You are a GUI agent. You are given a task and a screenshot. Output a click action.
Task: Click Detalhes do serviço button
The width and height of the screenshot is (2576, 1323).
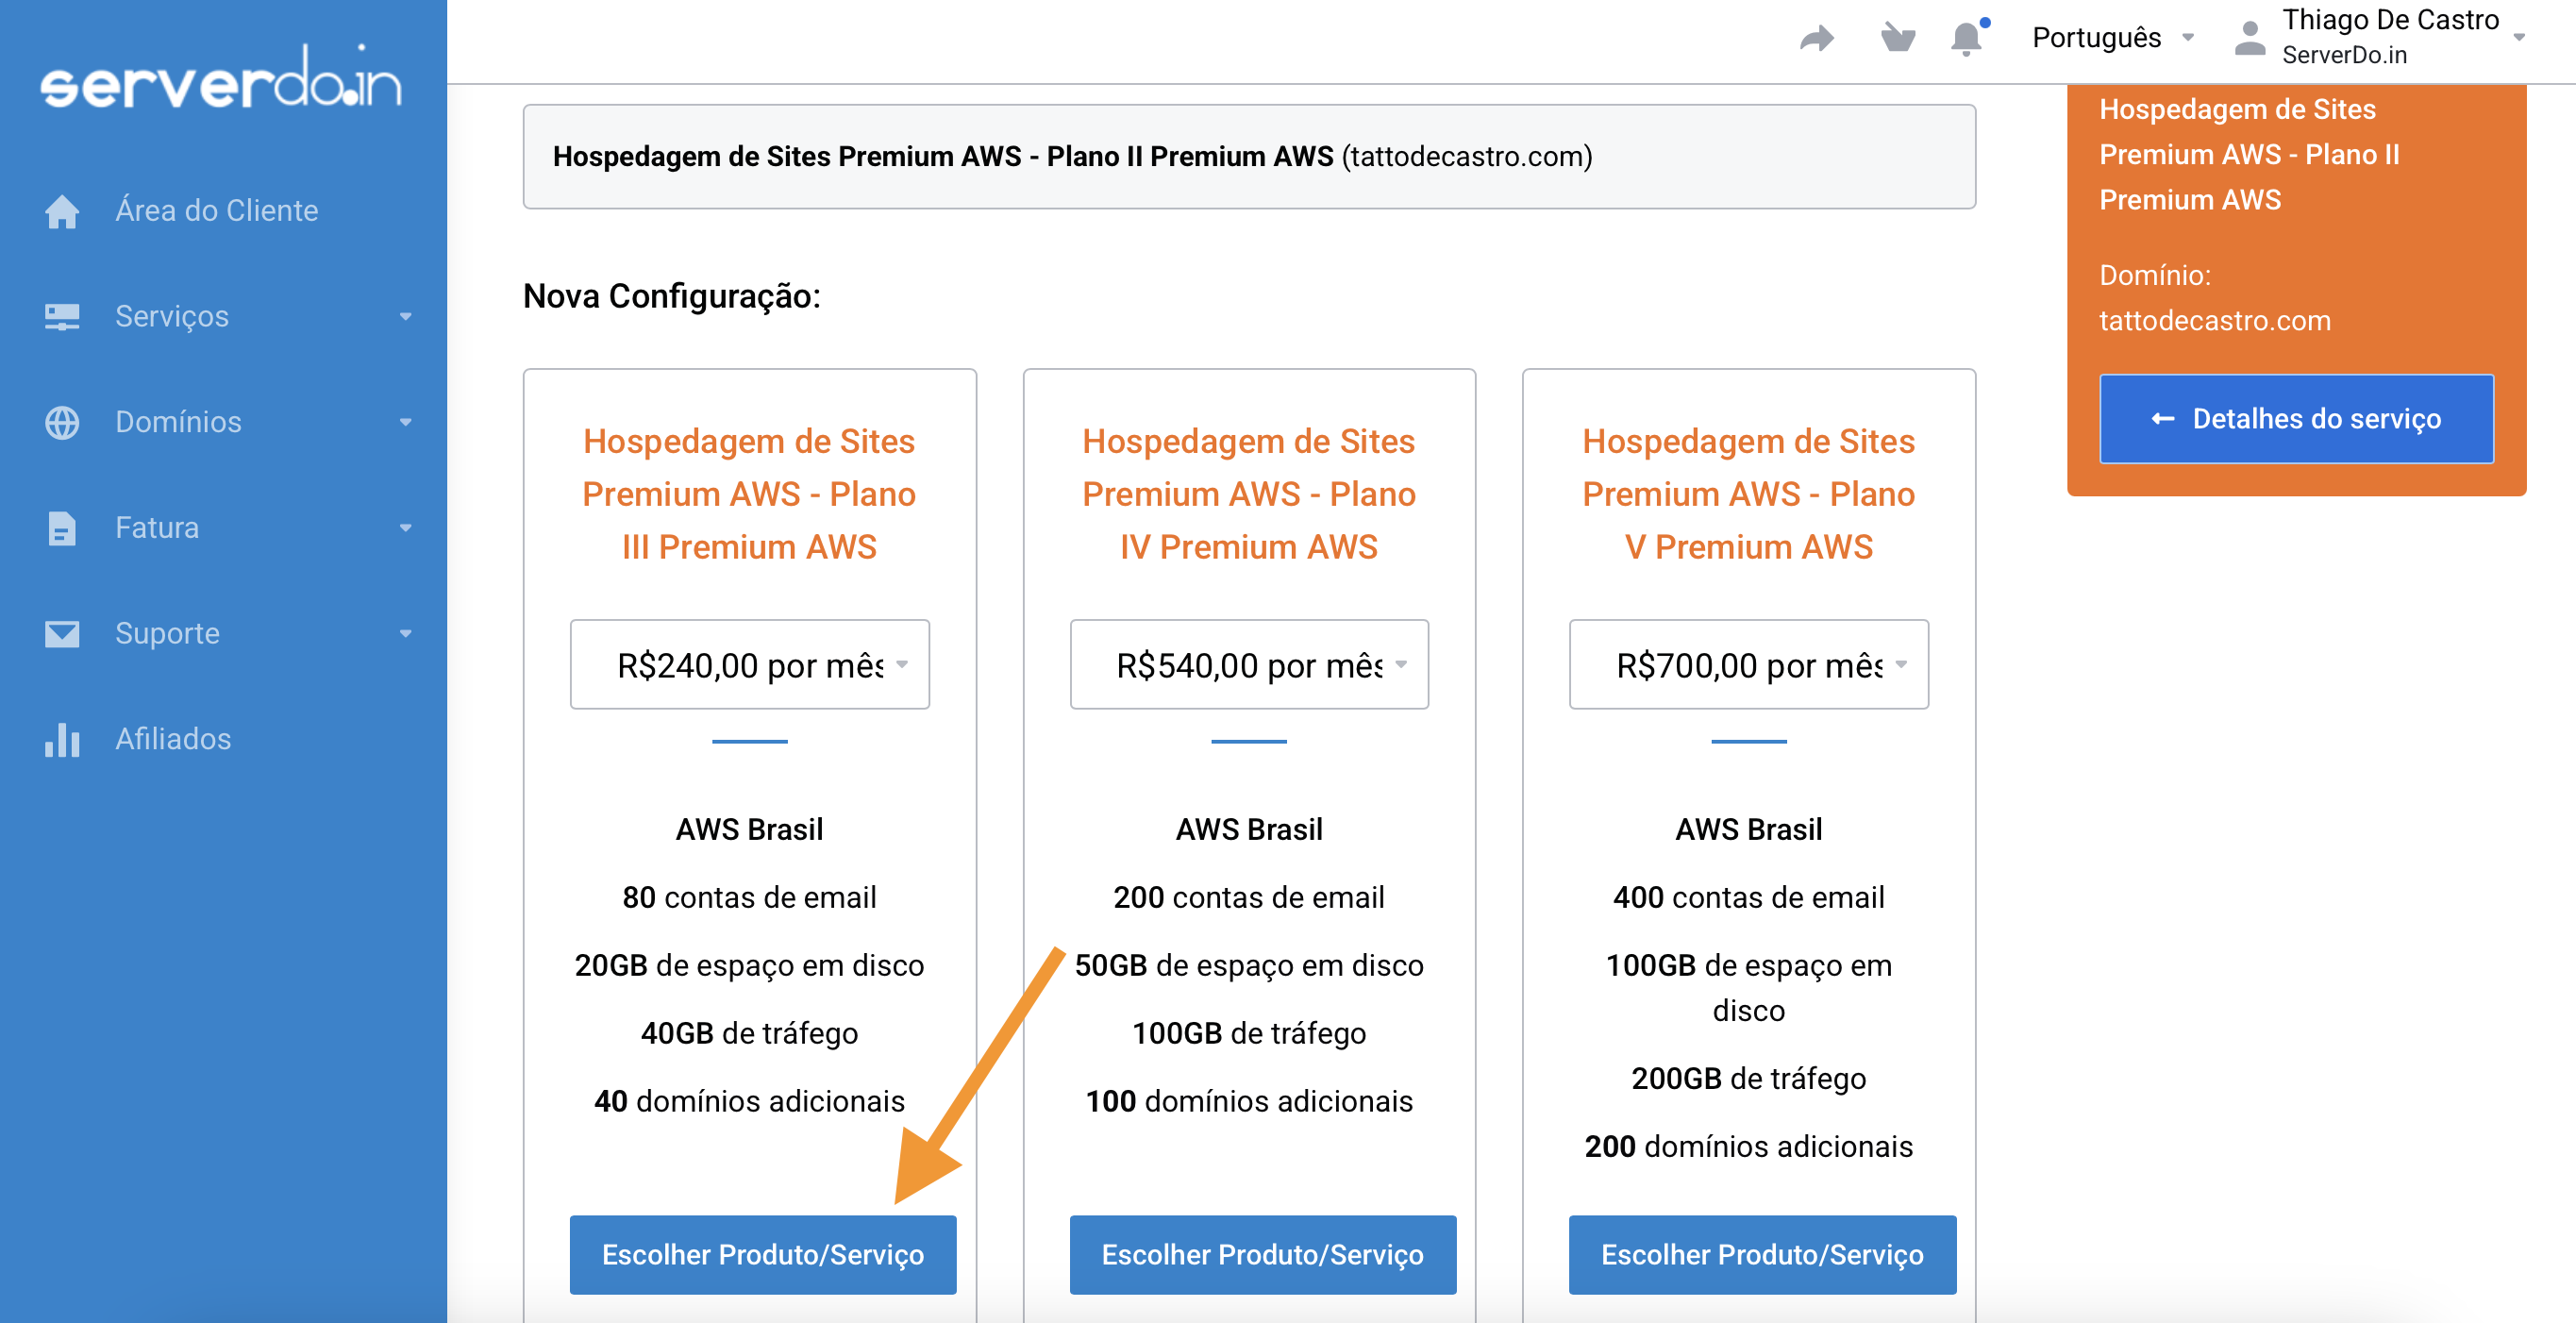[x=2295, y=419]
